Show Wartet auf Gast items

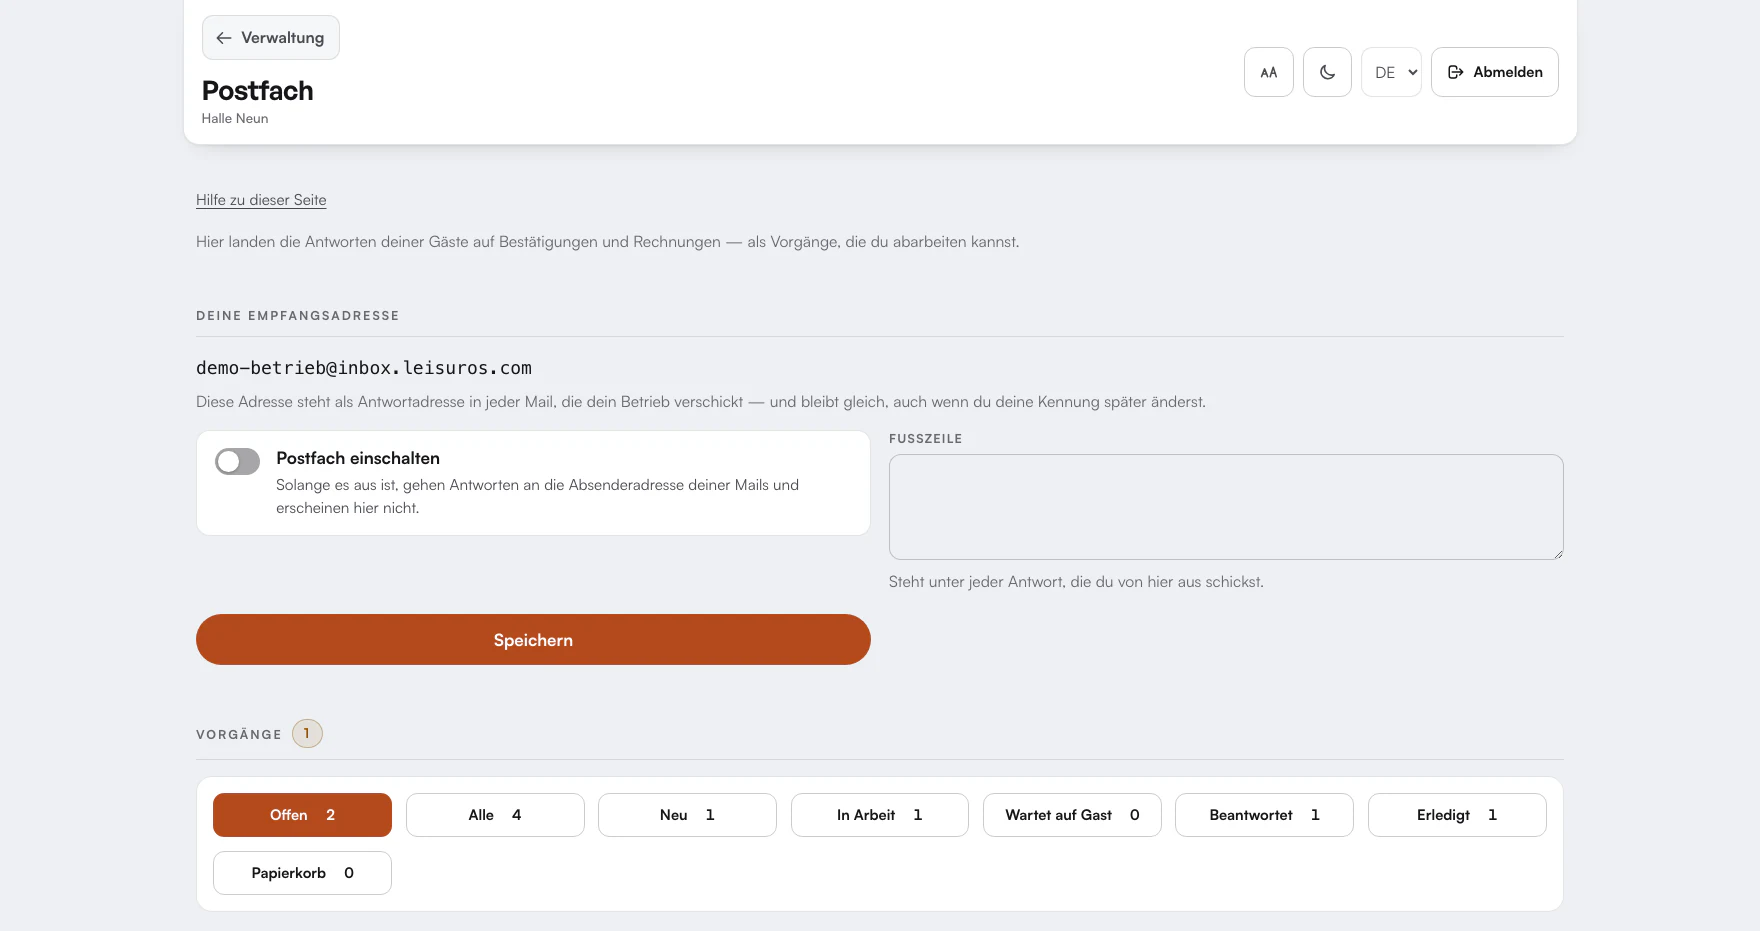pos(1072,815)
